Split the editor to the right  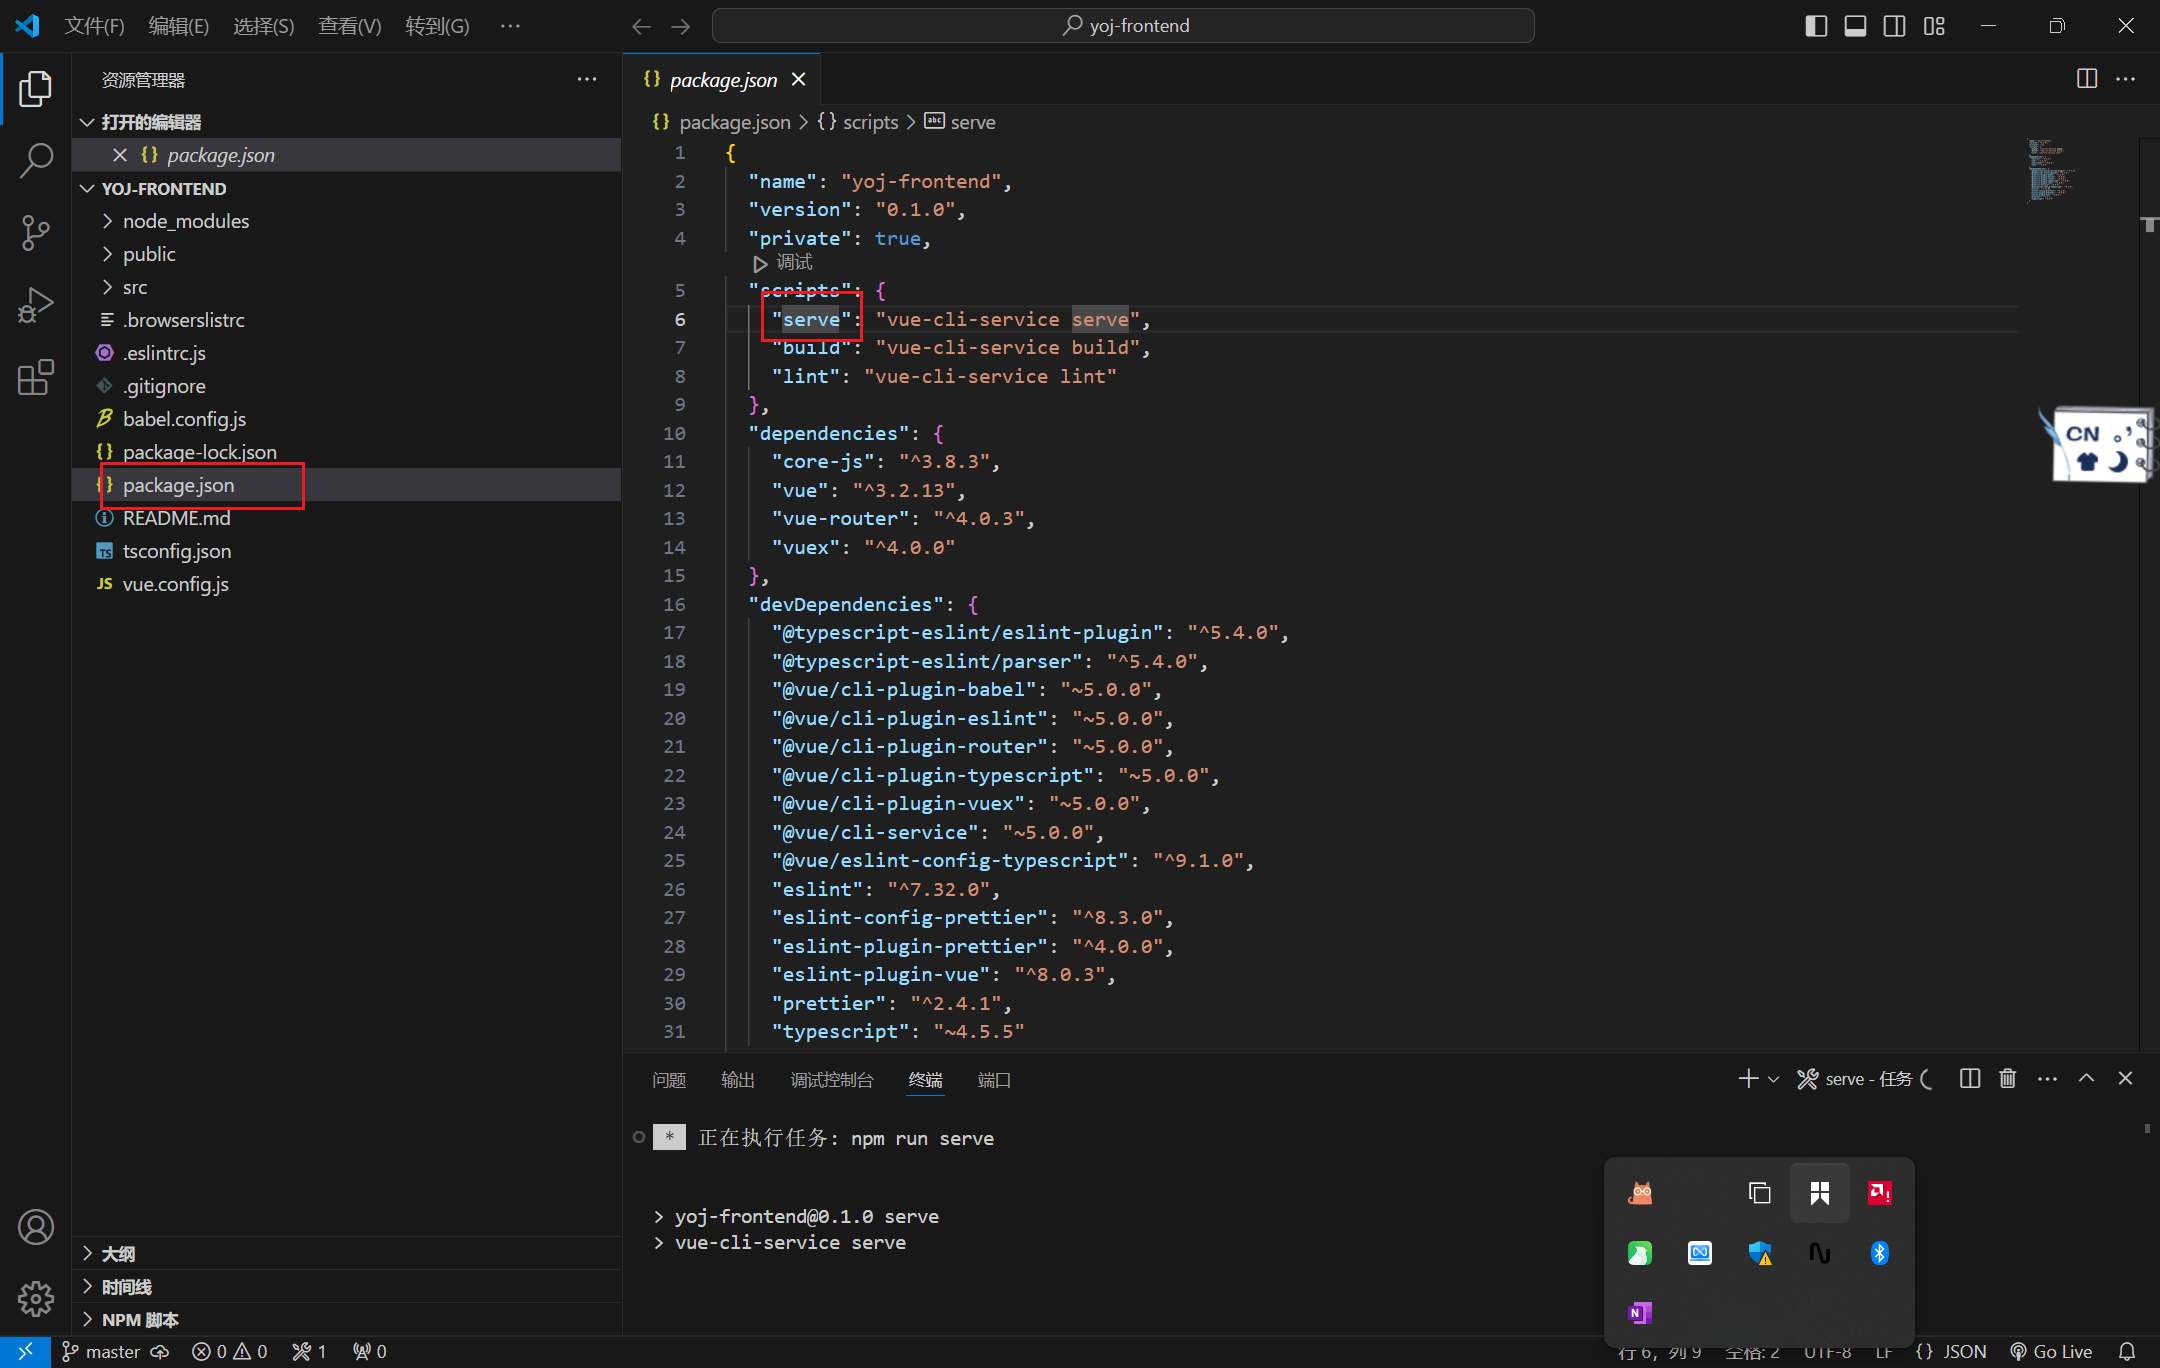click(x=2087, y=79)
